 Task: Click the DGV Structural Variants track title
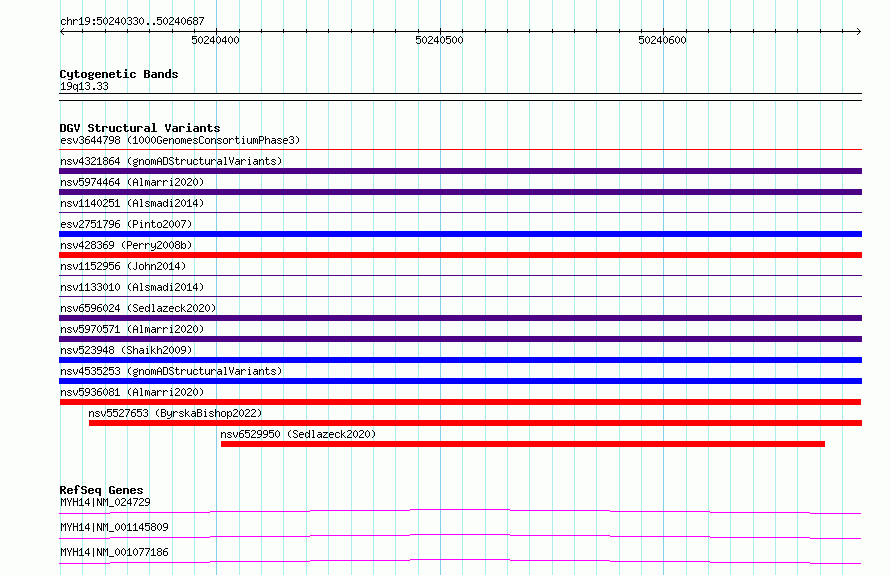[140, 128]
